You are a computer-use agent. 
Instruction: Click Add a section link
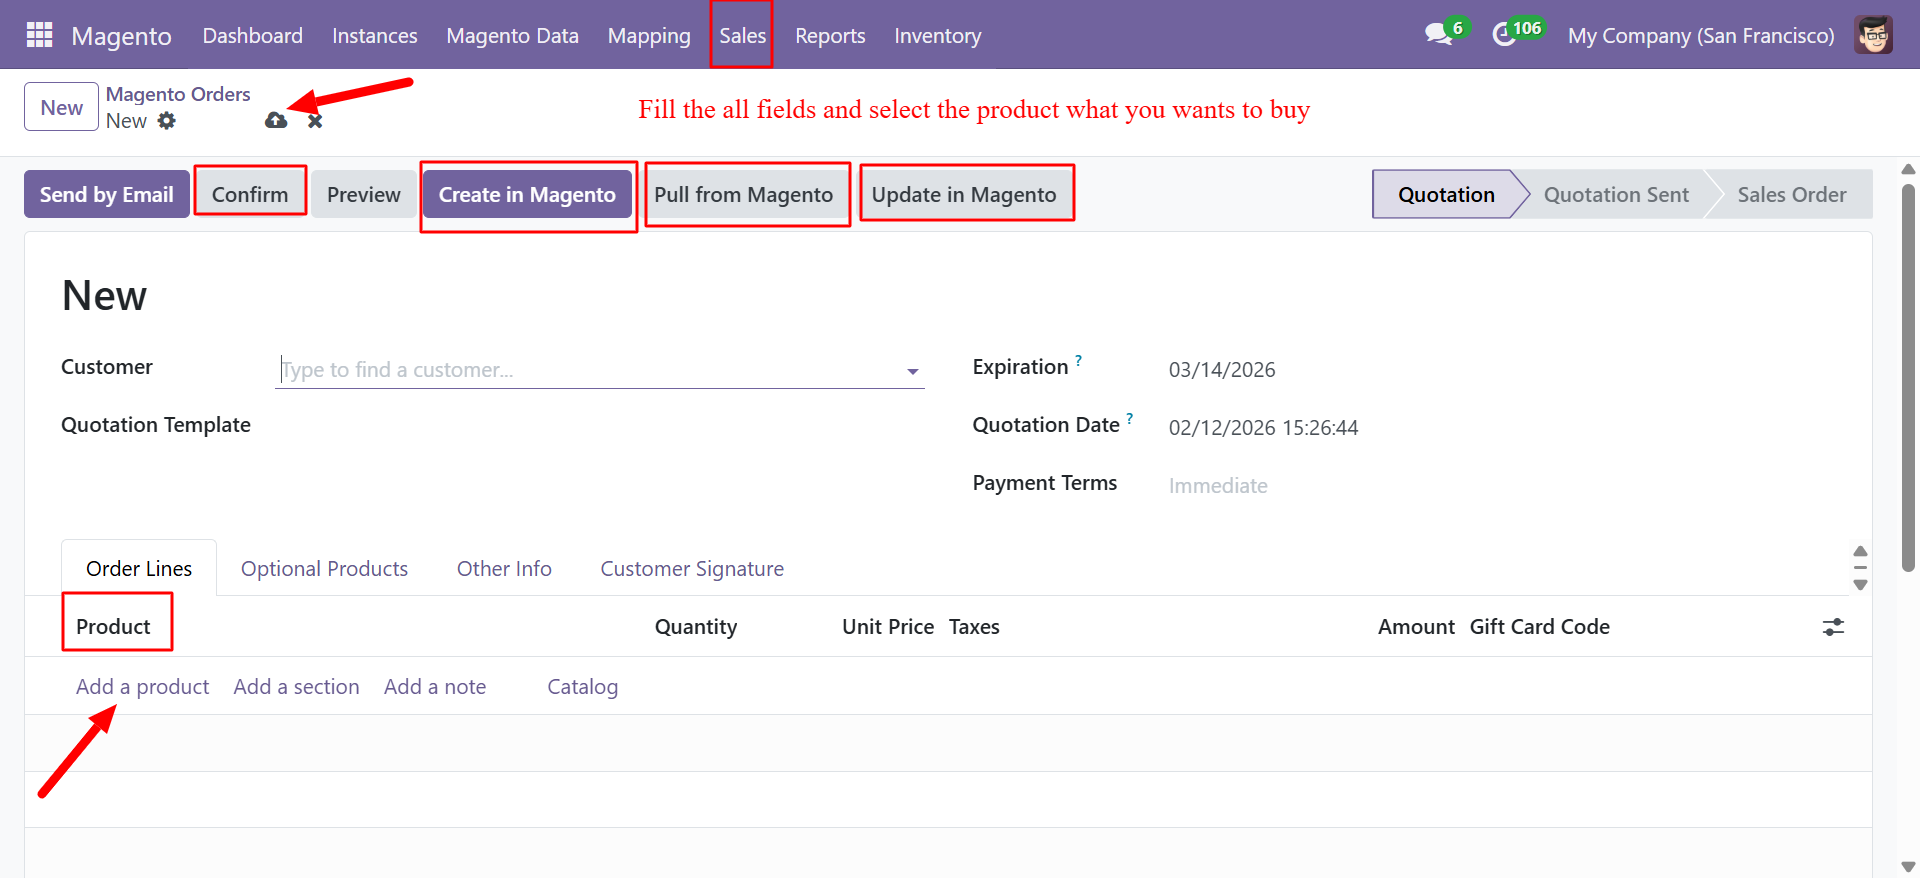click(297, 686)
